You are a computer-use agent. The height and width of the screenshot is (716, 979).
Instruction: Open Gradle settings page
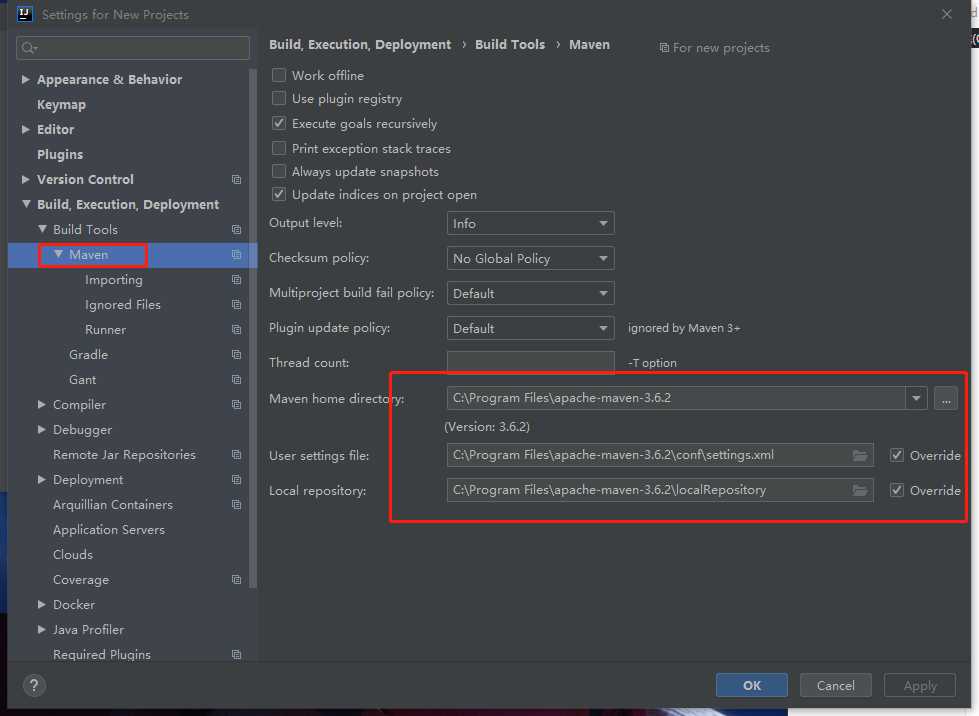pyautogui.click(x=89, y=355)
